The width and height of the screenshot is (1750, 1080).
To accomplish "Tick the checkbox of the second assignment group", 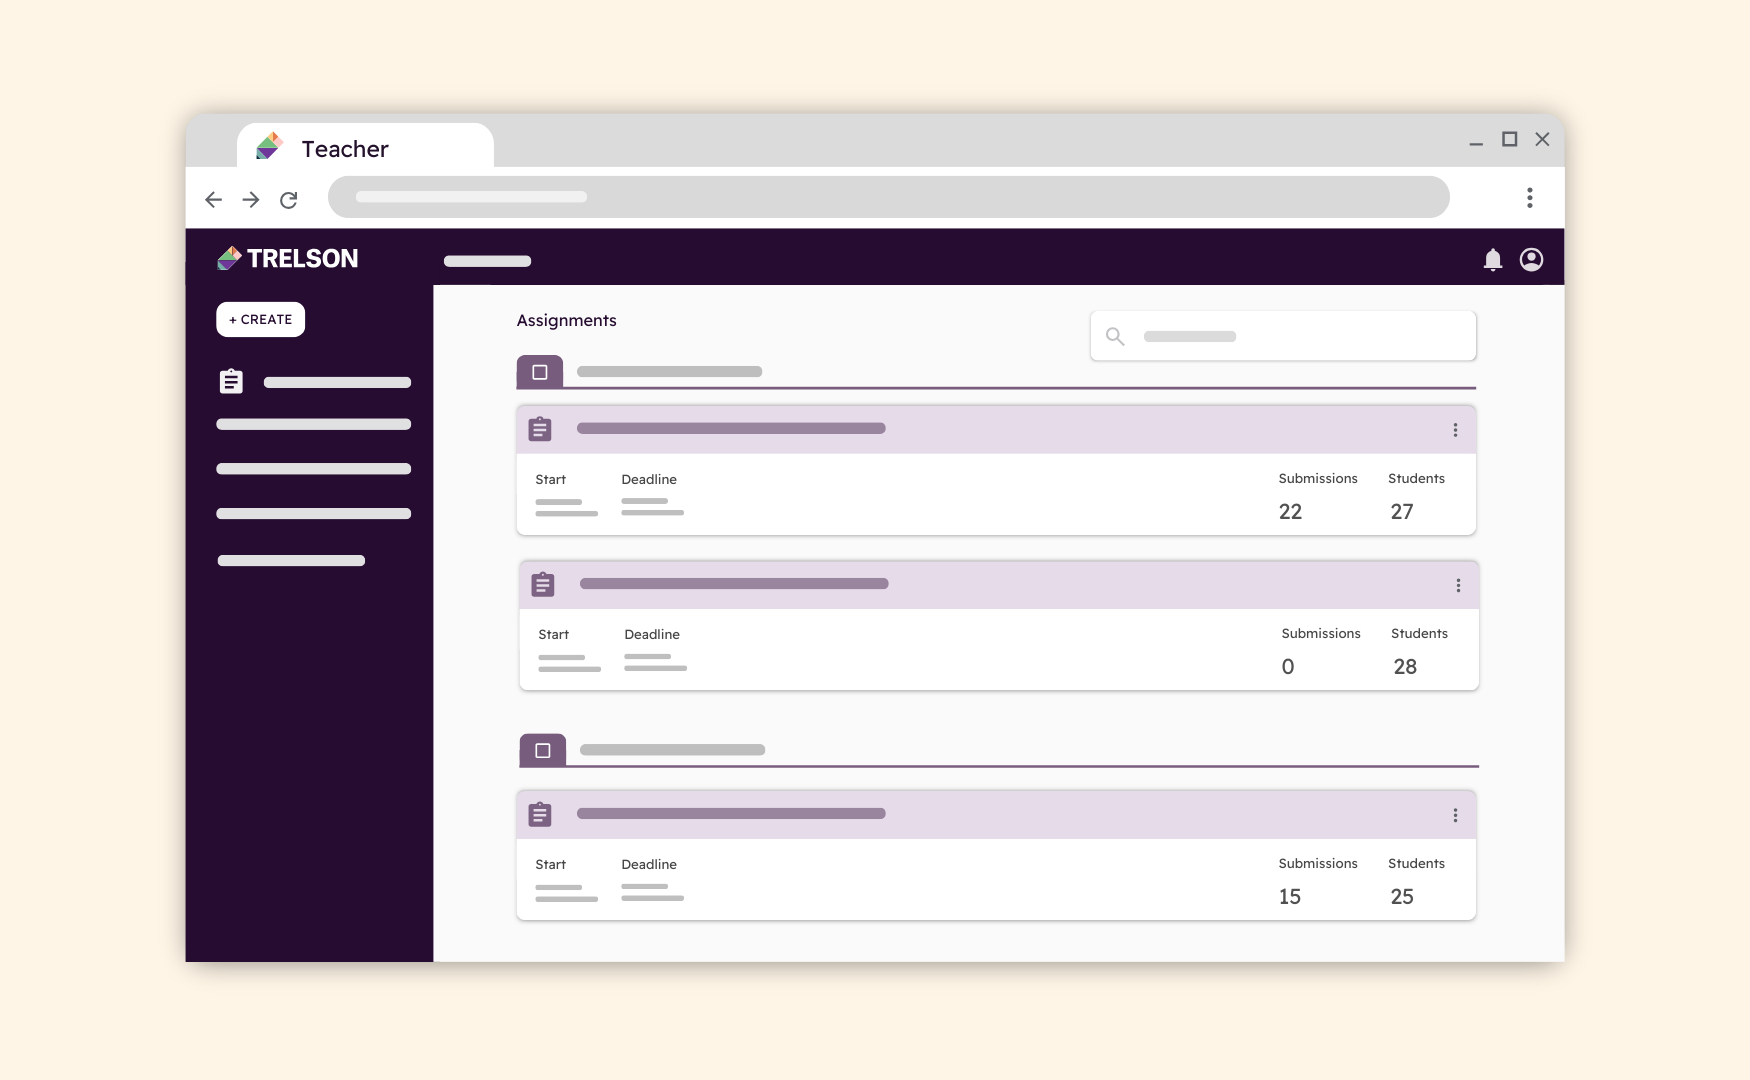I will [543, 750].
